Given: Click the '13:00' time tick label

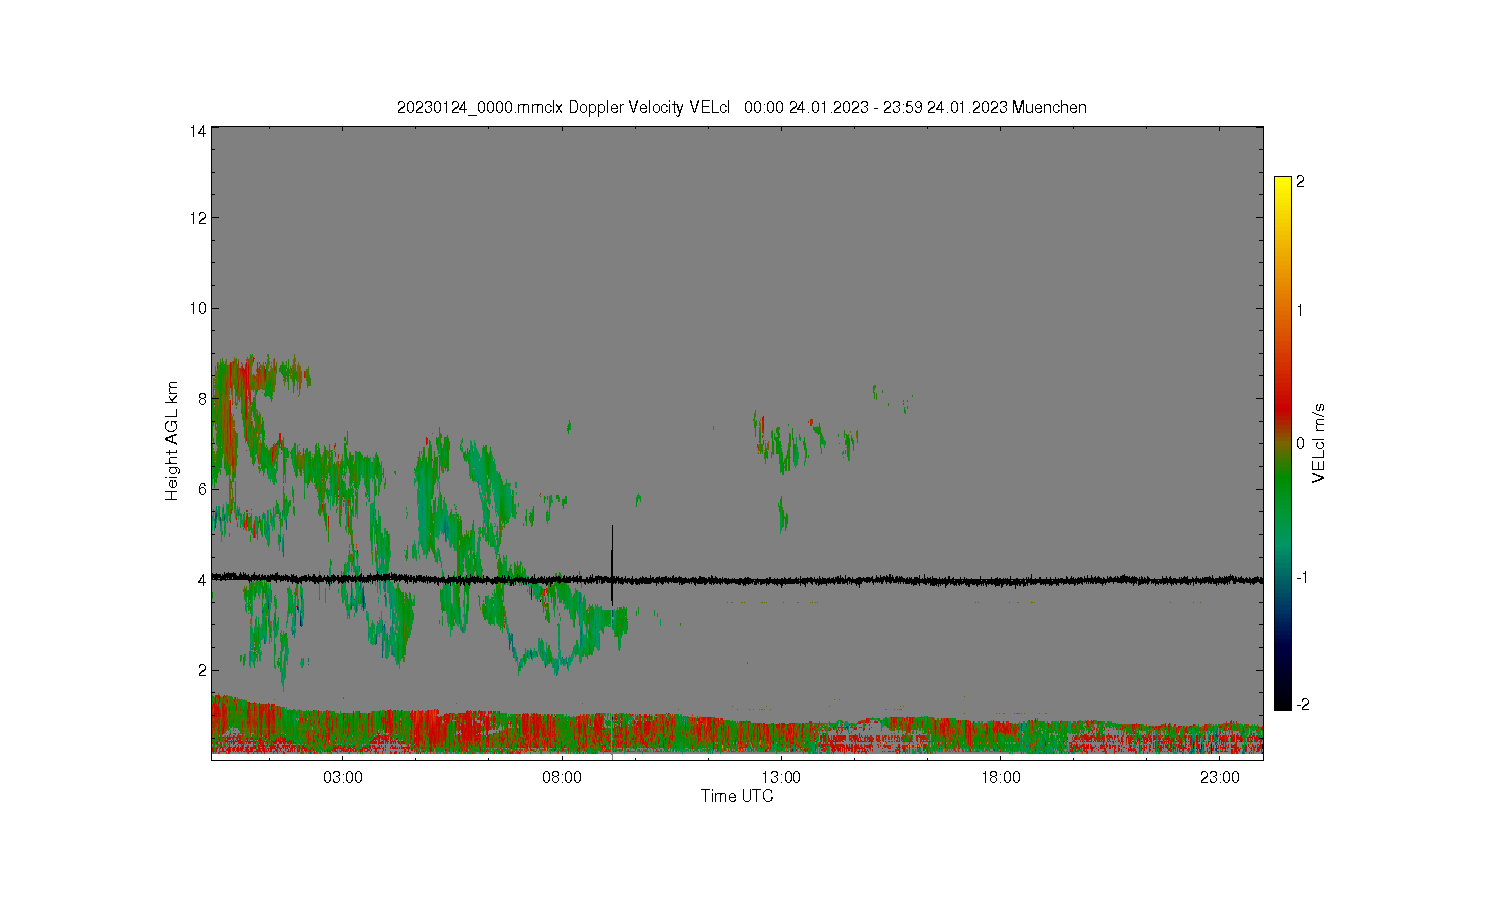Looking at the screenshot, I should tap(781, 778).
